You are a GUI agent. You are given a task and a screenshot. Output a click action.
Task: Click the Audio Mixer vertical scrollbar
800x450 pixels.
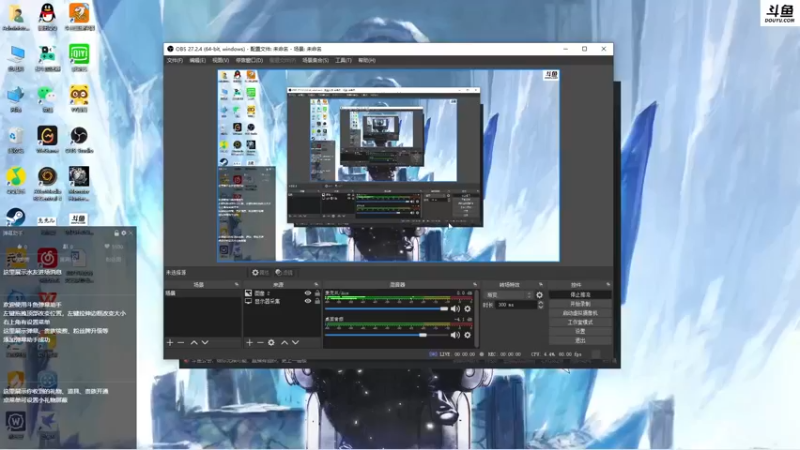coord(477,319)
